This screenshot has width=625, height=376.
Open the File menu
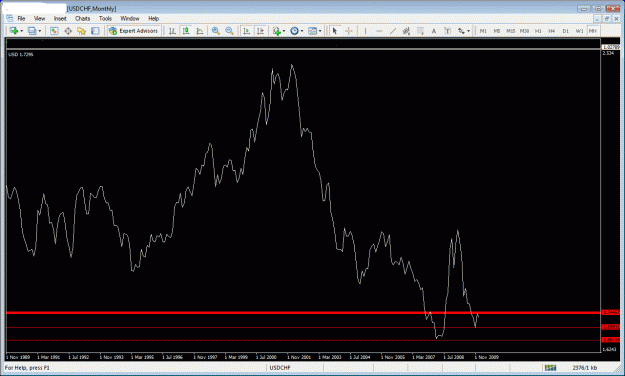click(x=21, y=18)
